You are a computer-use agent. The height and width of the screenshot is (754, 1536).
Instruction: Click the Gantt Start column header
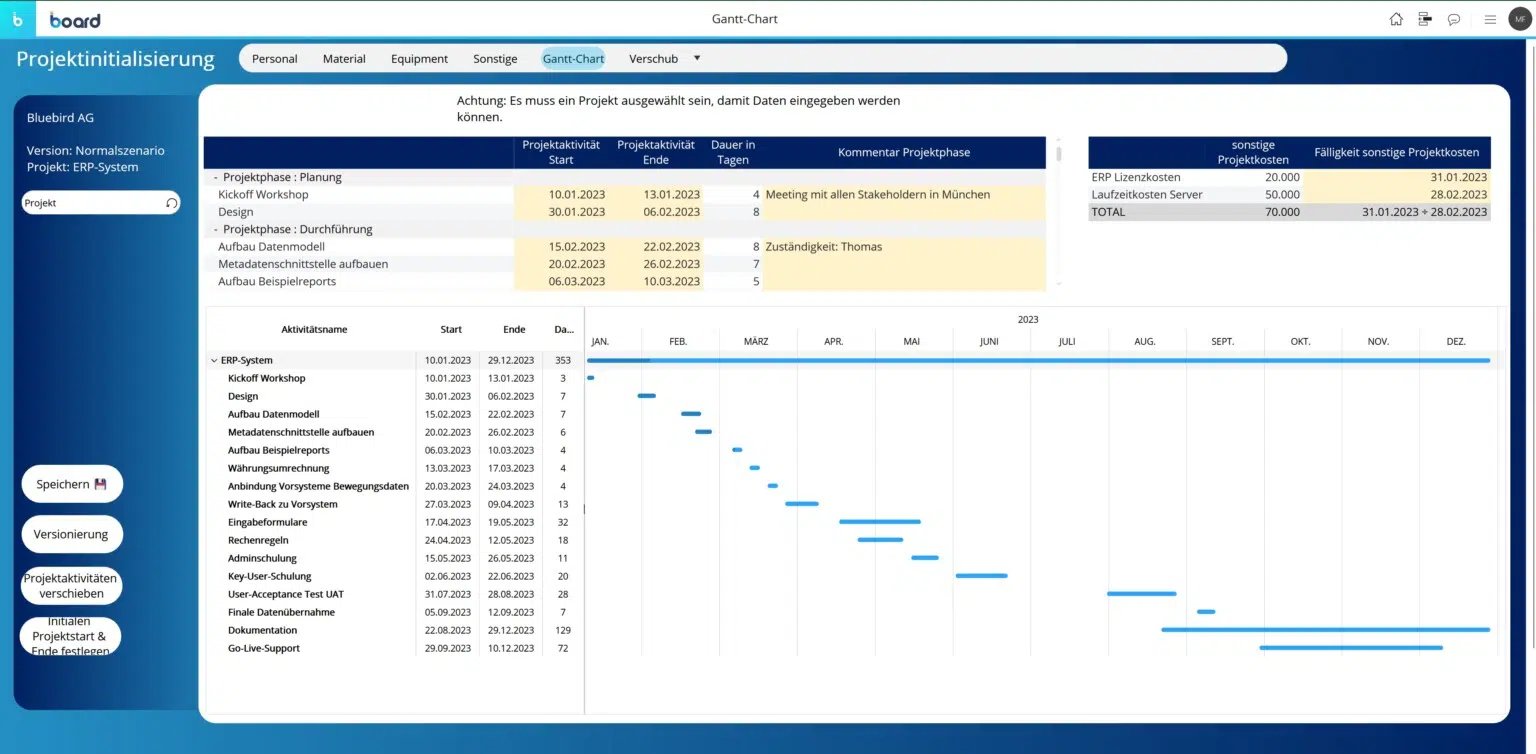click(451, 329)
